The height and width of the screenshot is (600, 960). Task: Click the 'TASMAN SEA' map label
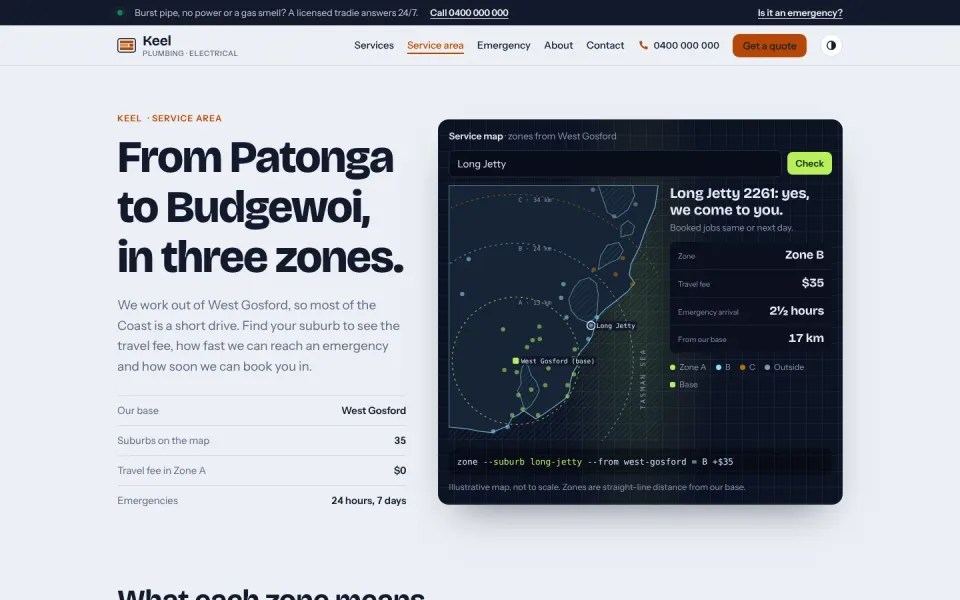point(642,379)
